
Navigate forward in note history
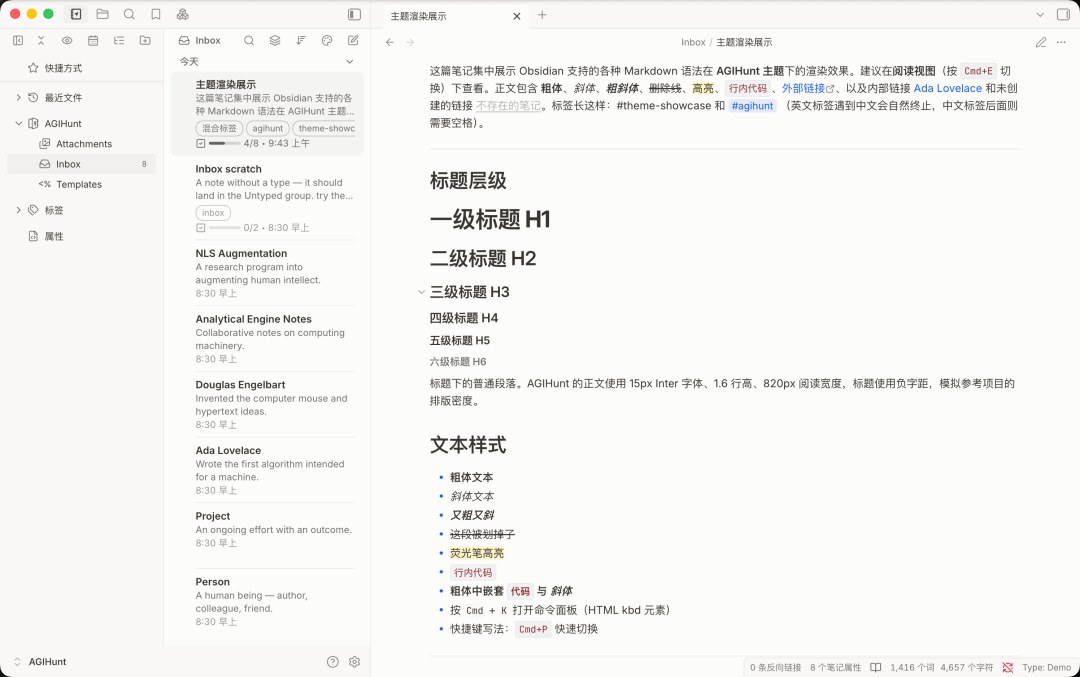(410, 42)
